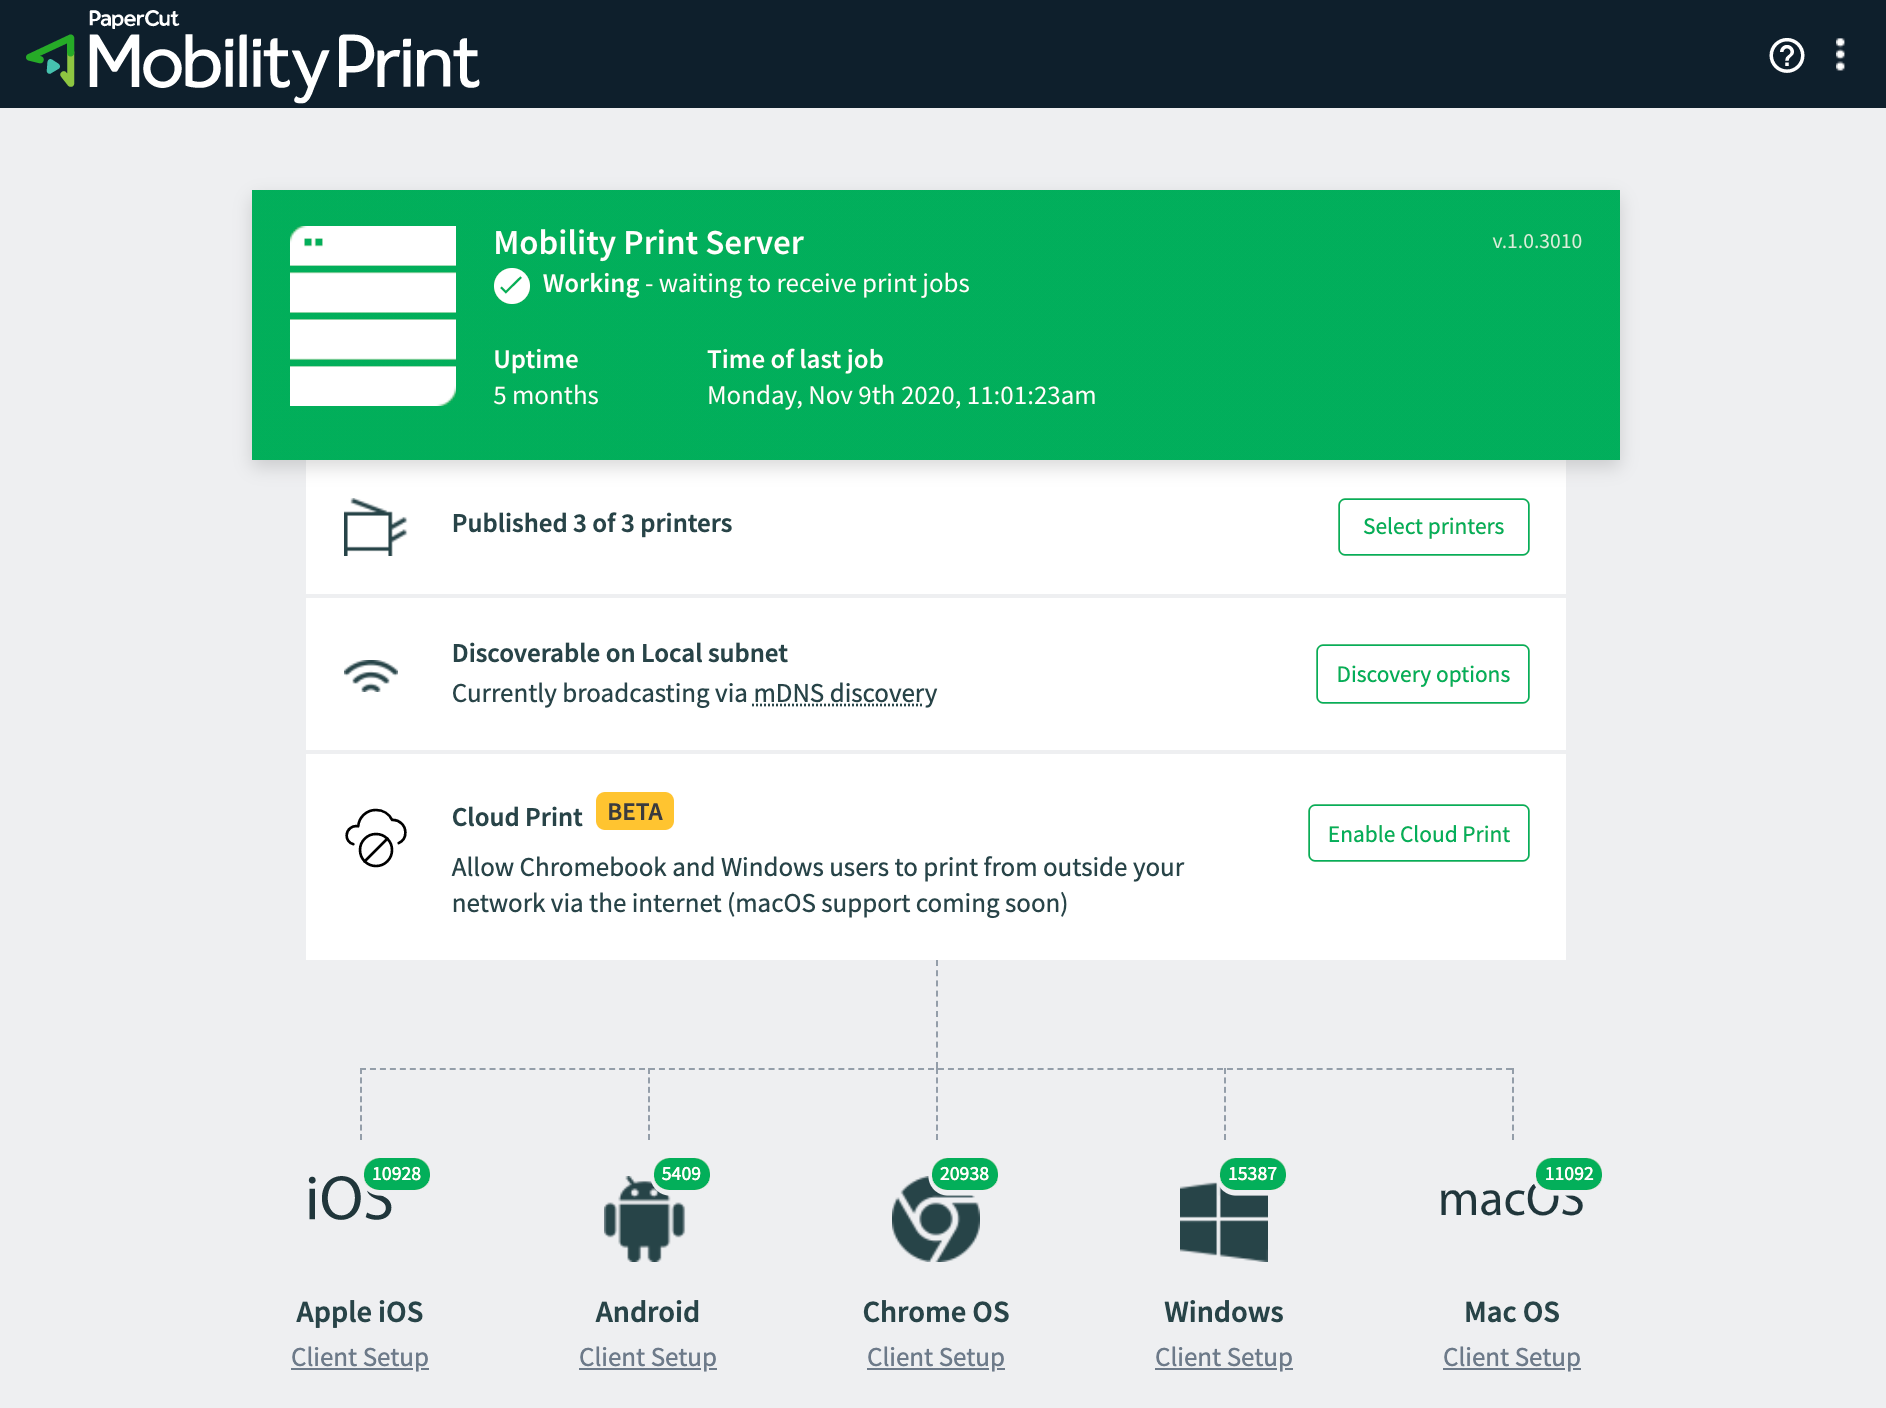This screenshot has width=1886, height=1408.
Task: Click the macOS platform icon
Action: [1511, 1199]
